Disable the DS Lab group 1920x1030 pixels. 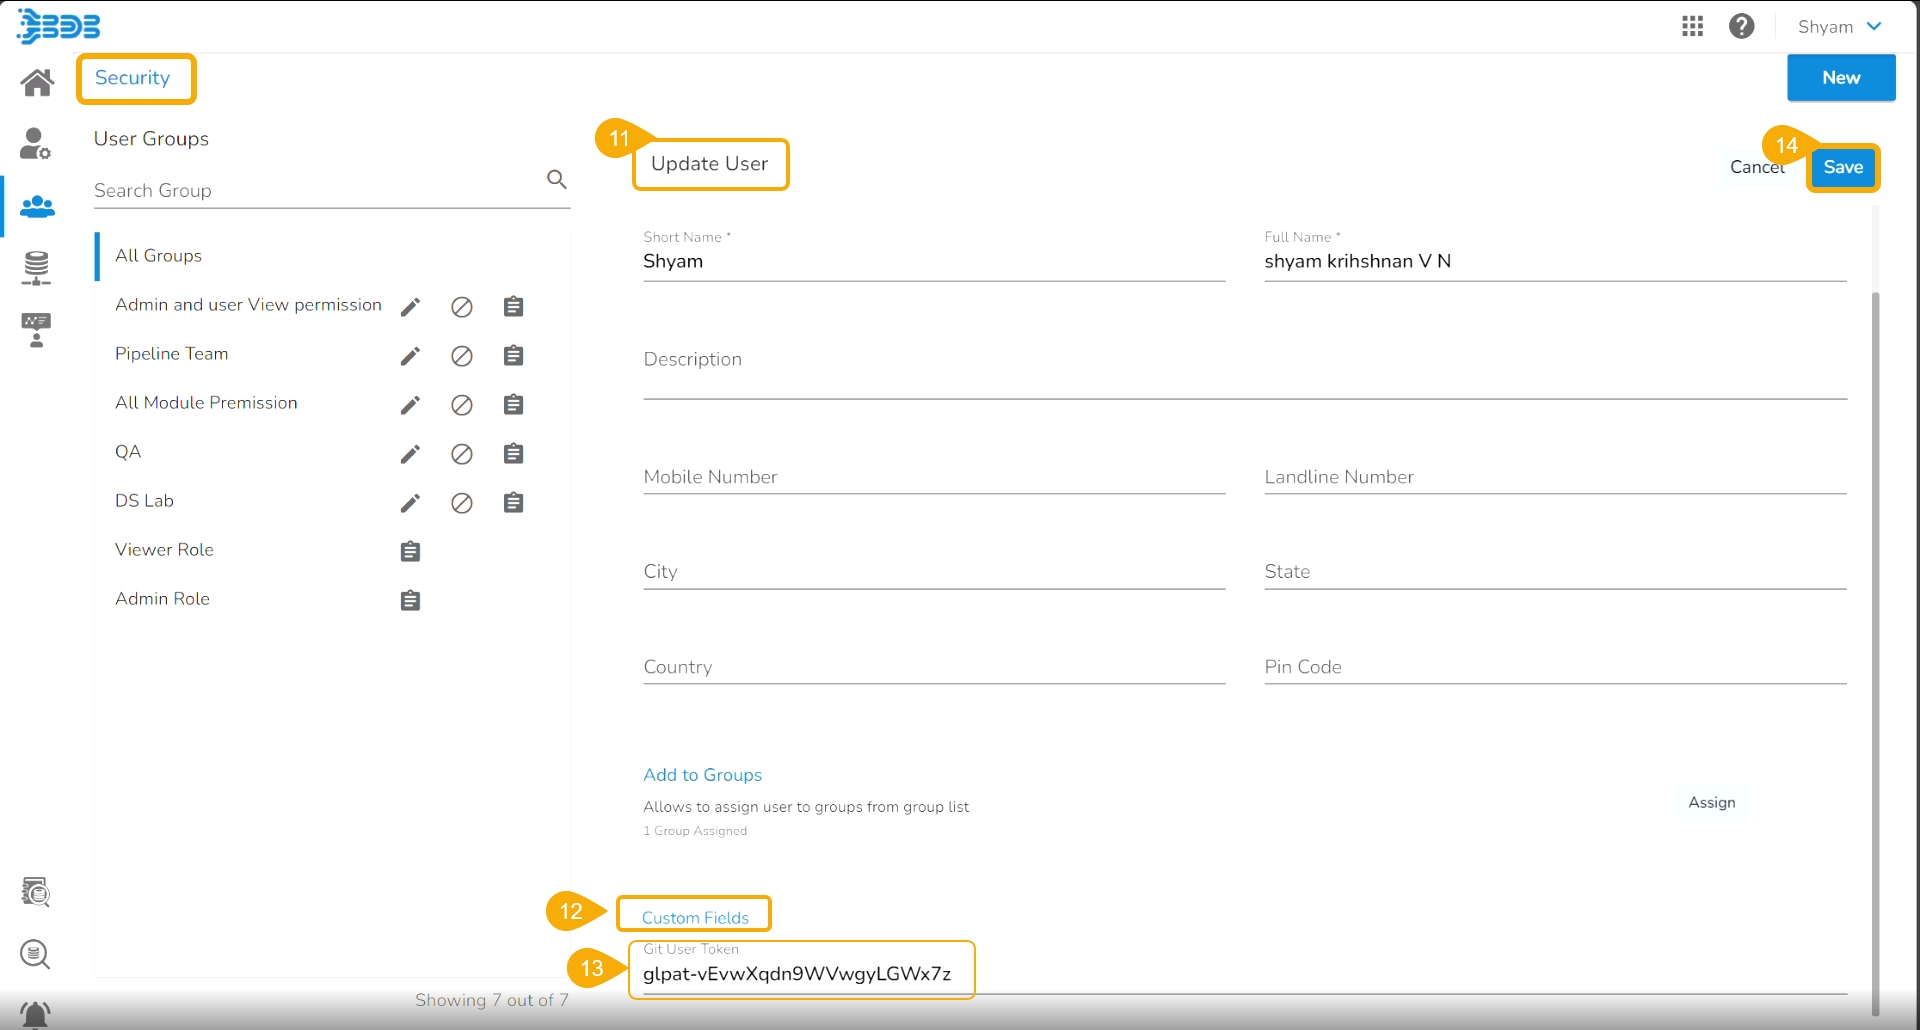[x=461, y=503]
